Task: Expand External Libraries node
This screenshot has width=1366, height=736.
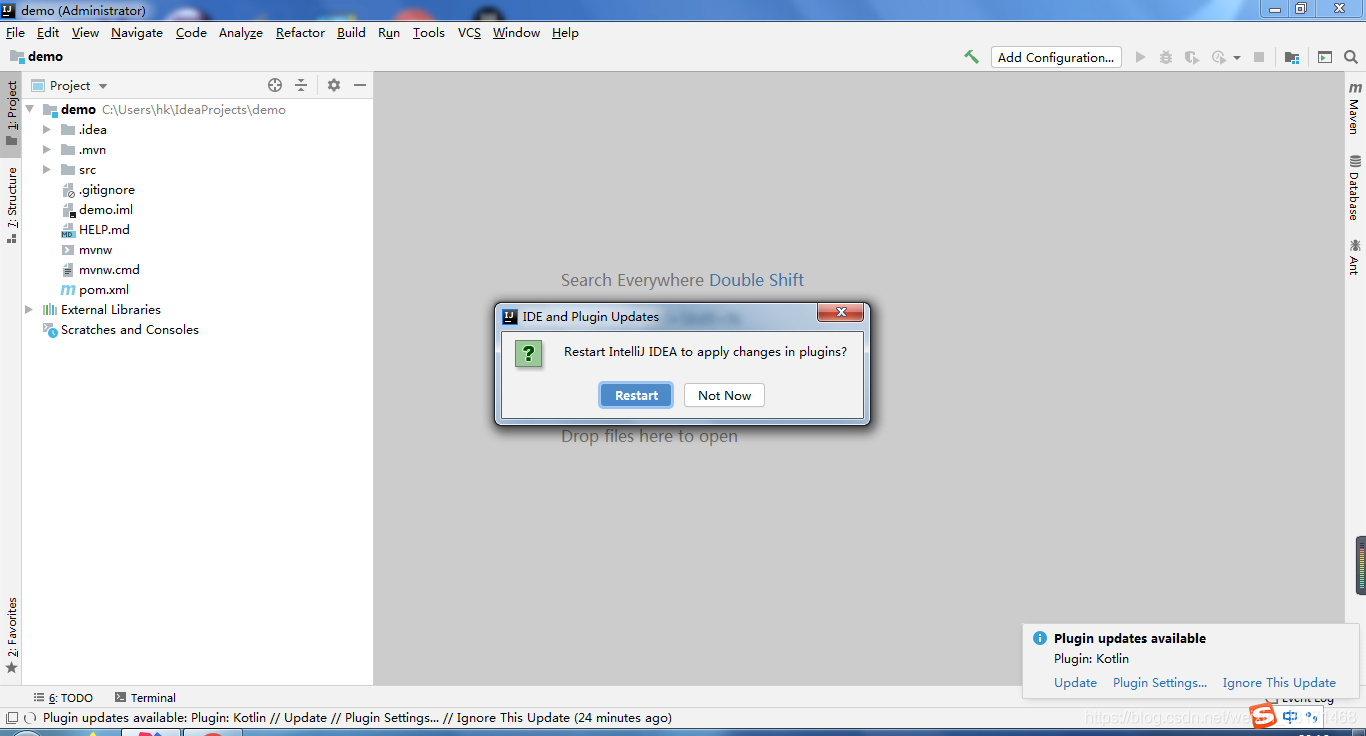Action: pyautogui.click(x=29, y=309)
